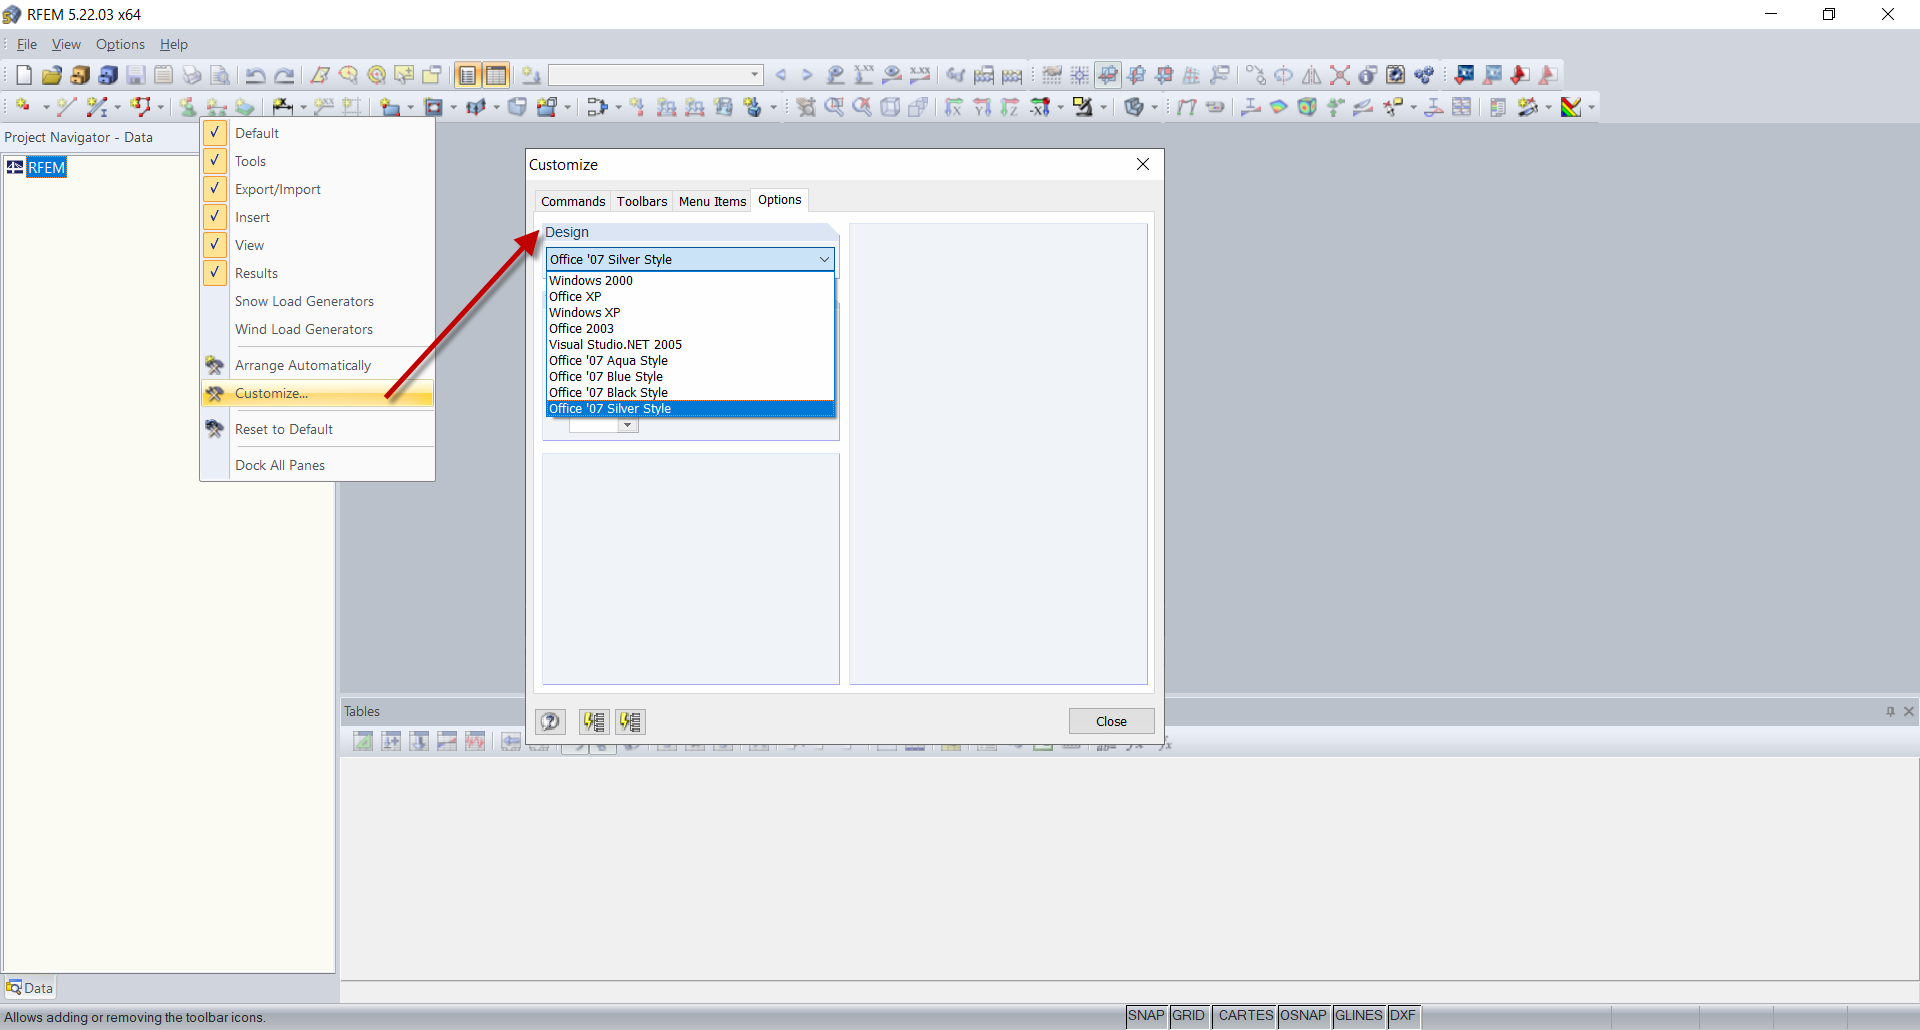Click the Undo arrow icon

256,75
